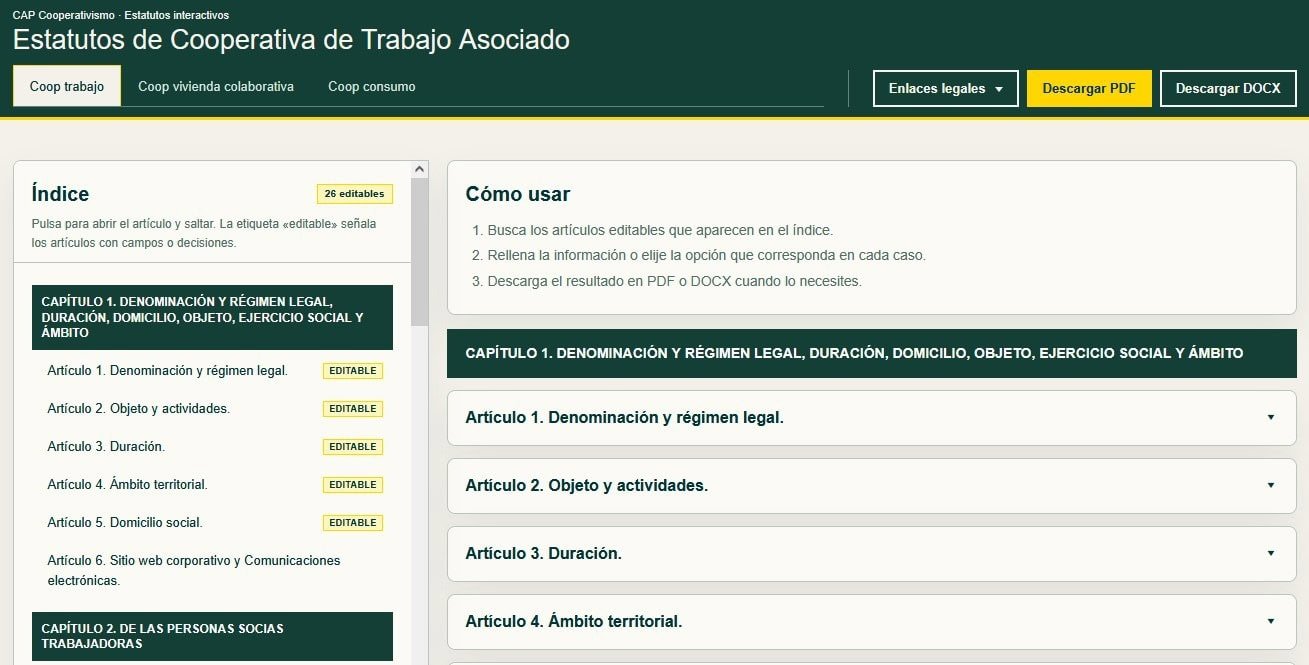Viewport: 1309px width, 665px height.
Task: Click the CAP Cooperativismo breadcrumb text
Action: click(120, 15)
